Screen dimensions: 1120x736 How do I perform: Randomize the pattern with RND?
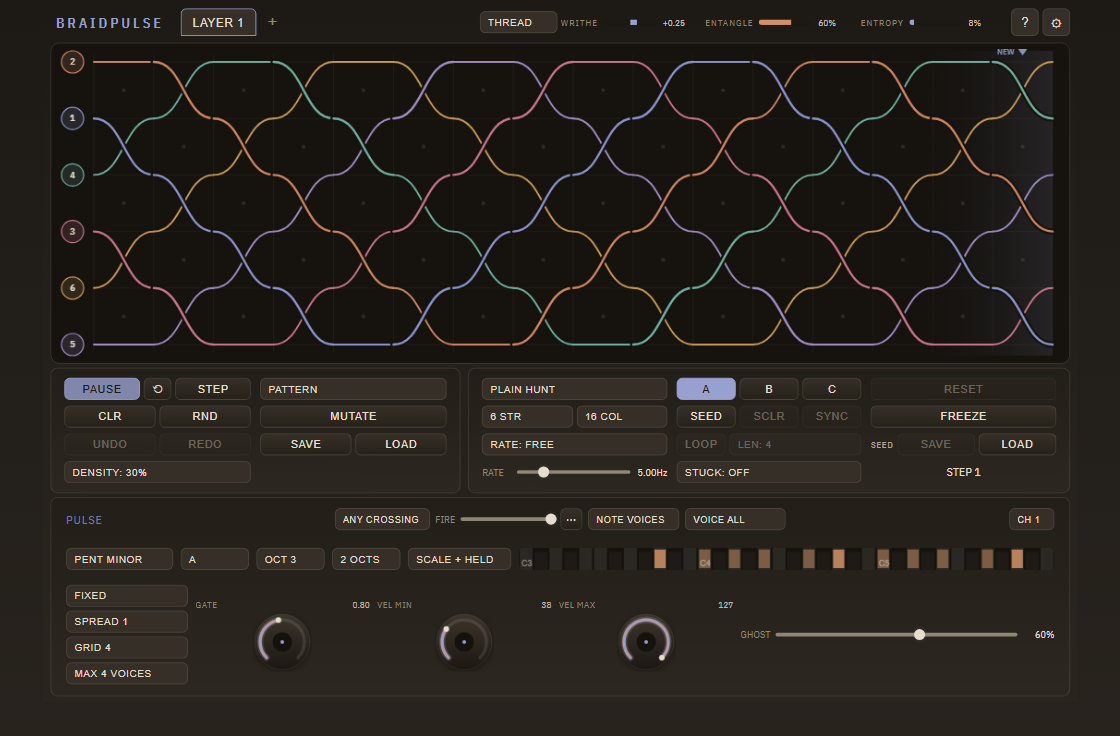tap(204, 416)
